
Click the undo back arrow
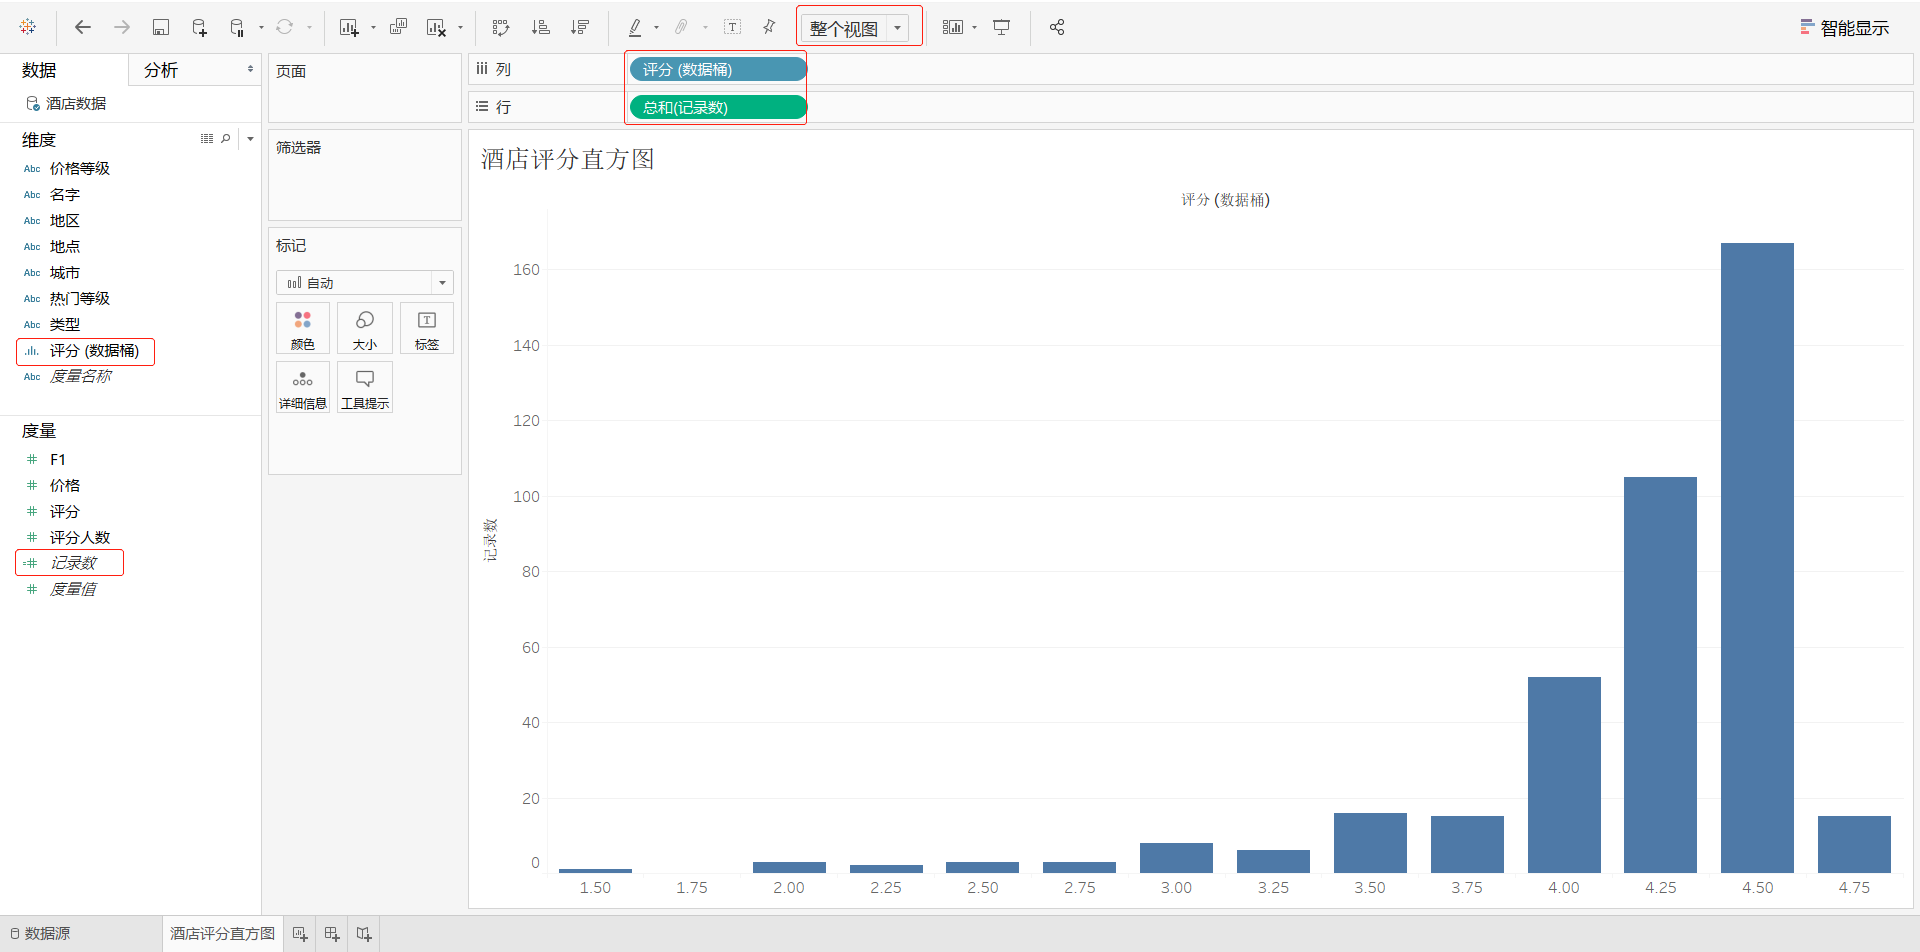pyautogui.click(x=83, y=27)
